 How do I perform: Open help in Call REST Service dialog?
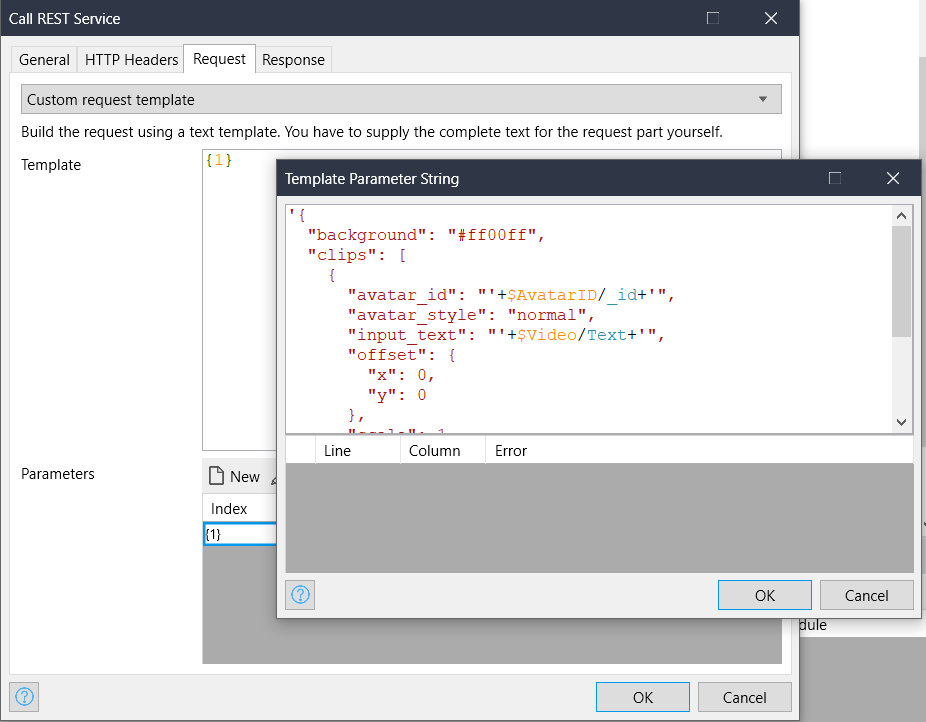25,697
